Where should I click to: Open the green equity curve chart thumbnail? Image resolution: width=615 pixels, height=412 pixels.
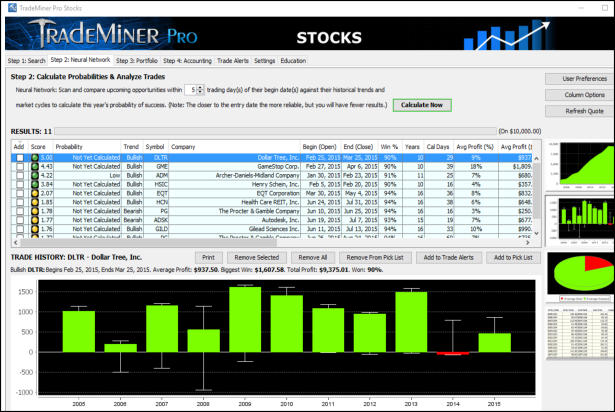pos(581,166)
